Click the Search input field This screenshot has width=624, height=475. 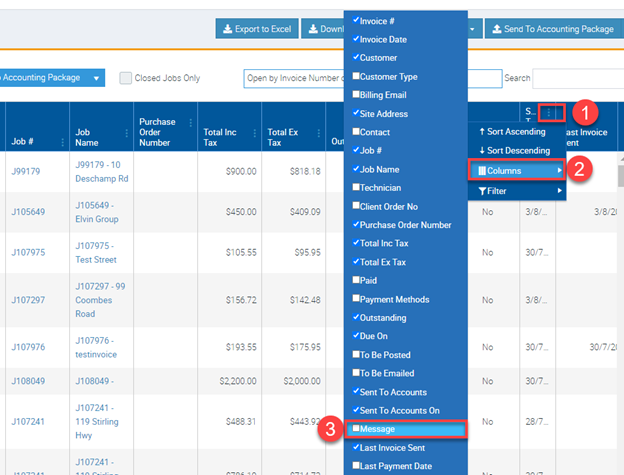(577, 78)
